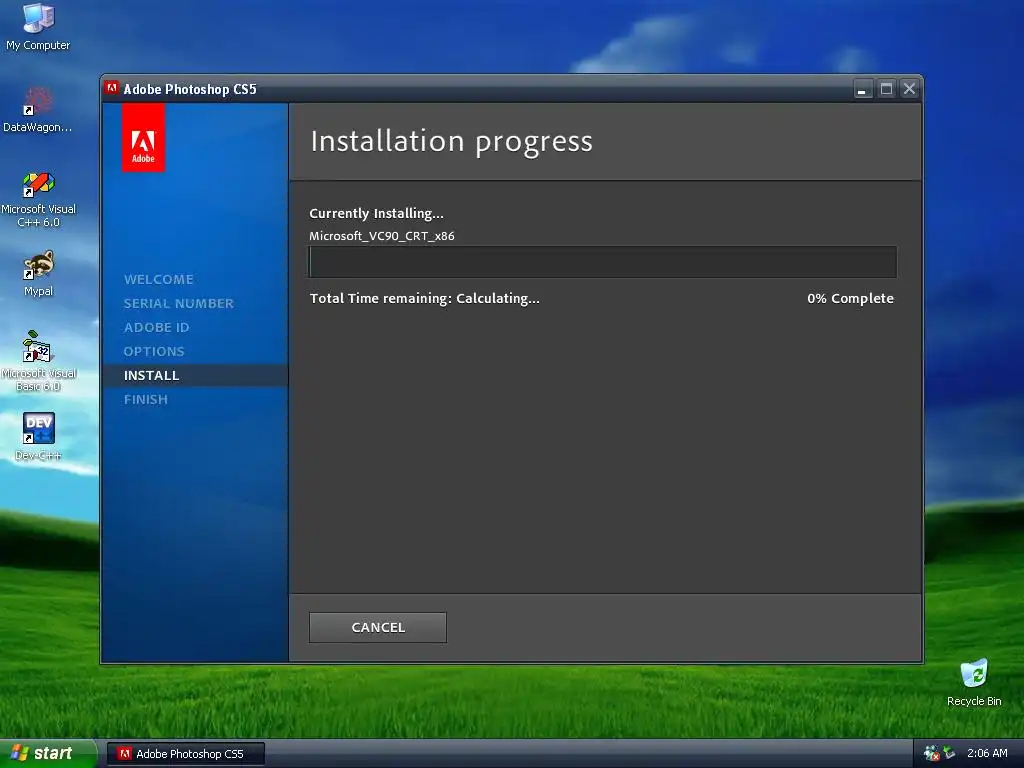Viewport: 1024px width, 768px height.
Task: Select the Dev-C++ desktop shortcut
Action: click(x=38, y=436)
